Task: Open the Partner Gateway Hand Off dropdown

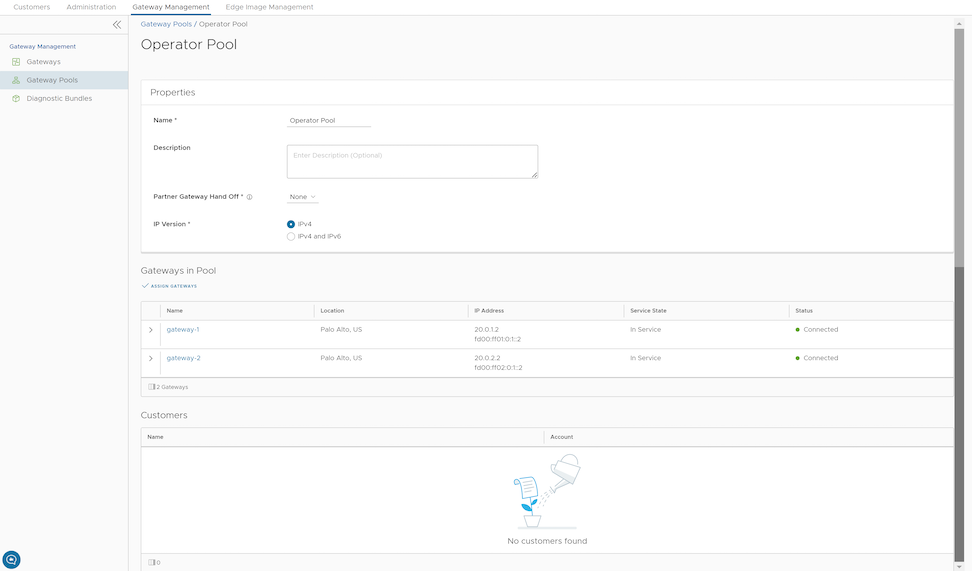Action: (302, 197)
